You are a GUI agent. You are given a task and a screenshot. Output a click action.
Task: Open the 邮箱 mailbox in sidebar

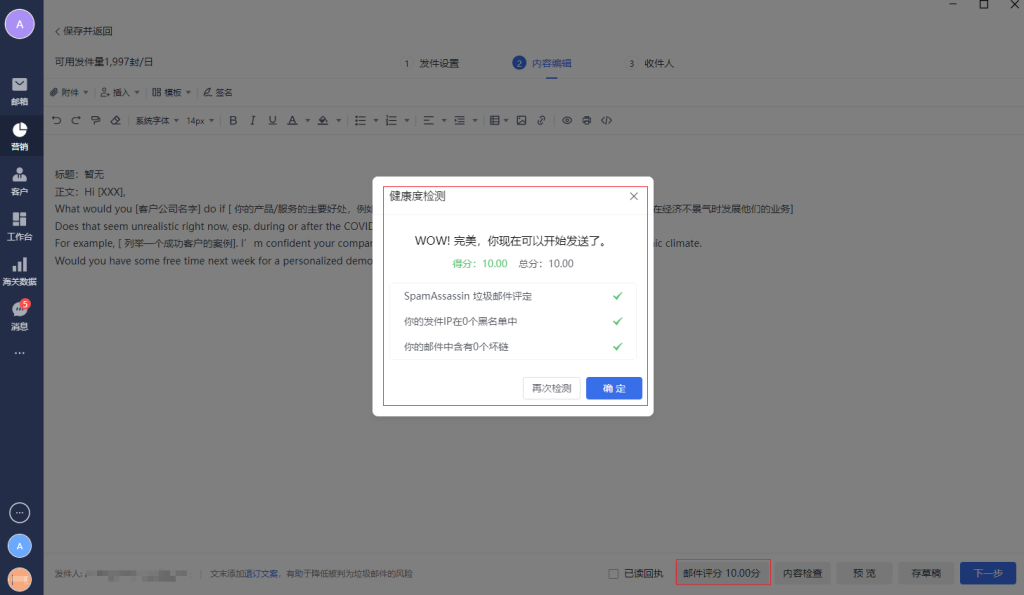pos(20,91)
